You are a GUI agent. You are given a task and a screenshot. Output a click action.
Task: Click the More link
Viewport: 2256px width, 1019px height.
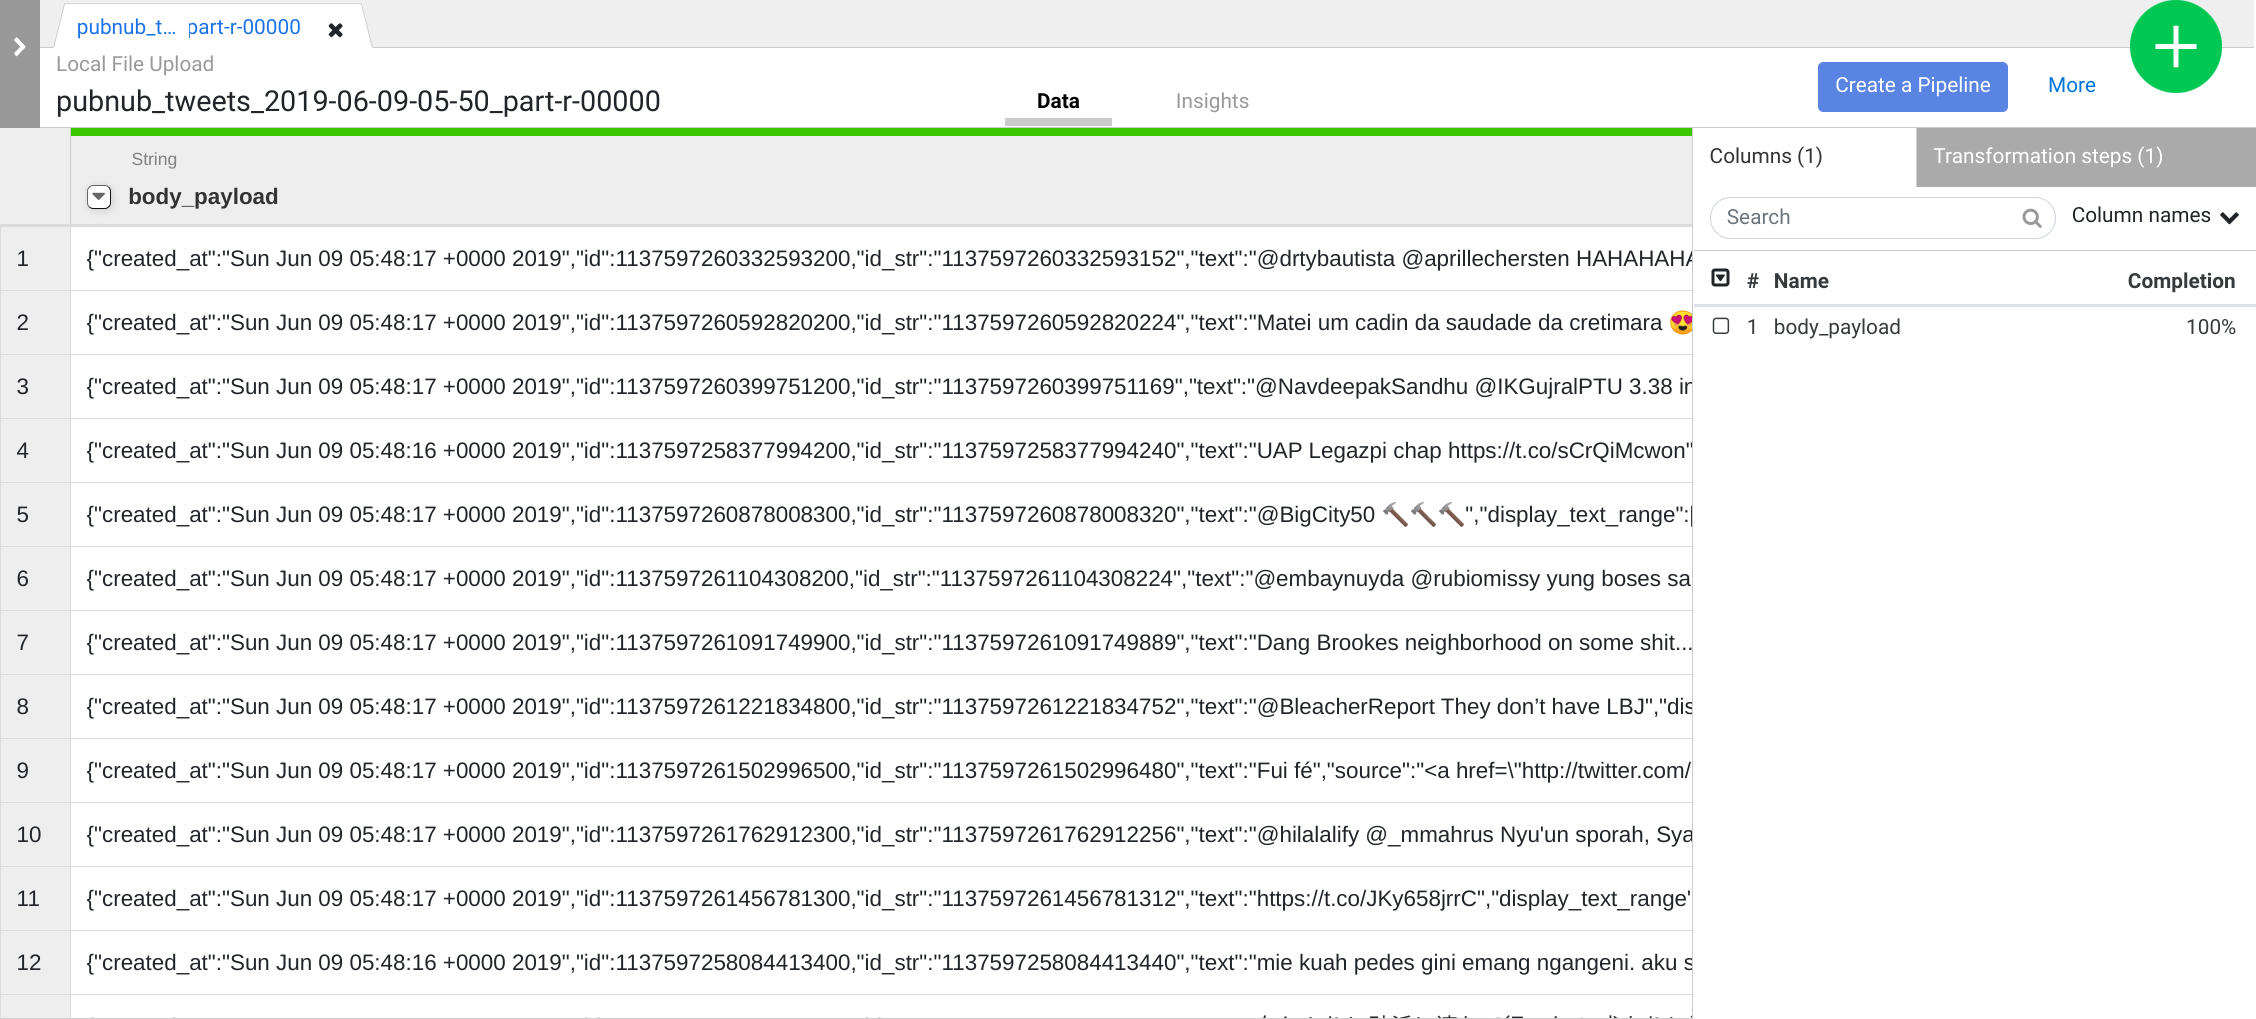click(2071, 85)
